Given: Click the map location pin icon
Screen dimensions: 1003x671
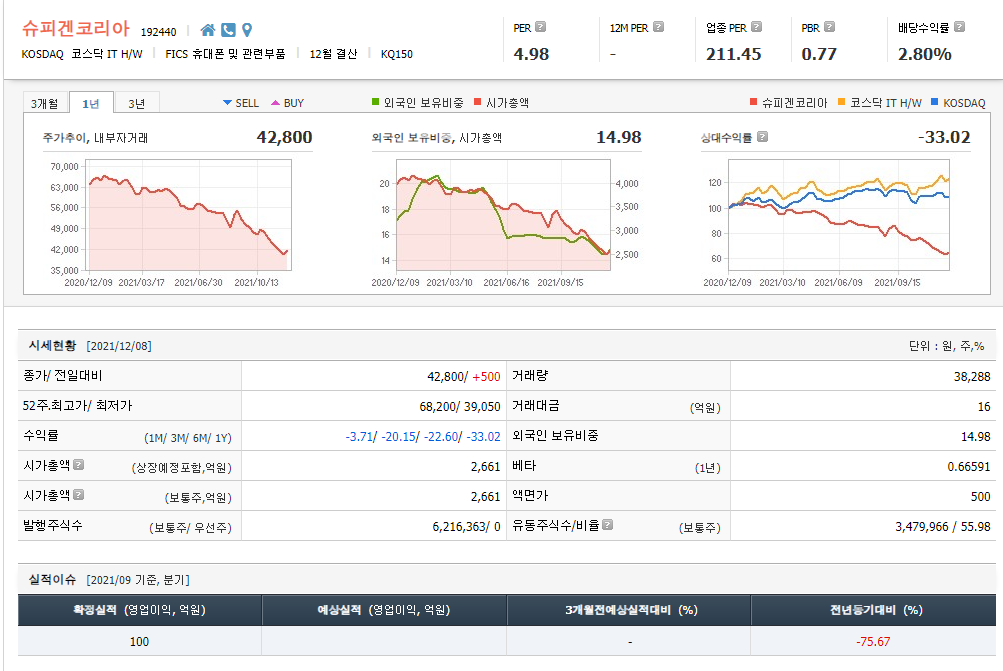Looking at the screenshot, I should (x=247, y=30).
